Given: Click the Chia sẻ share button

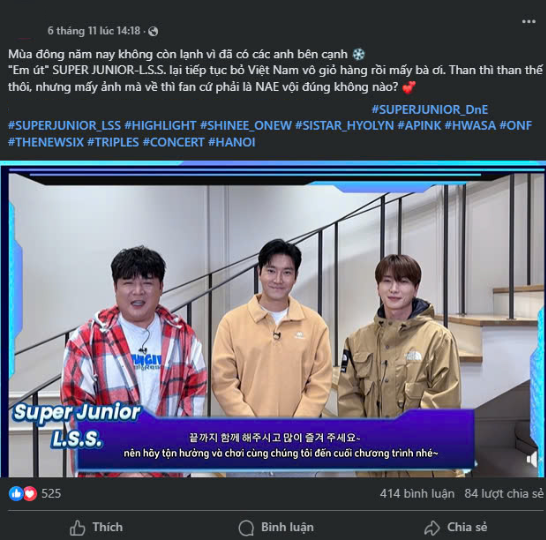Looking at the screenshot, I should tap(456, 527).
